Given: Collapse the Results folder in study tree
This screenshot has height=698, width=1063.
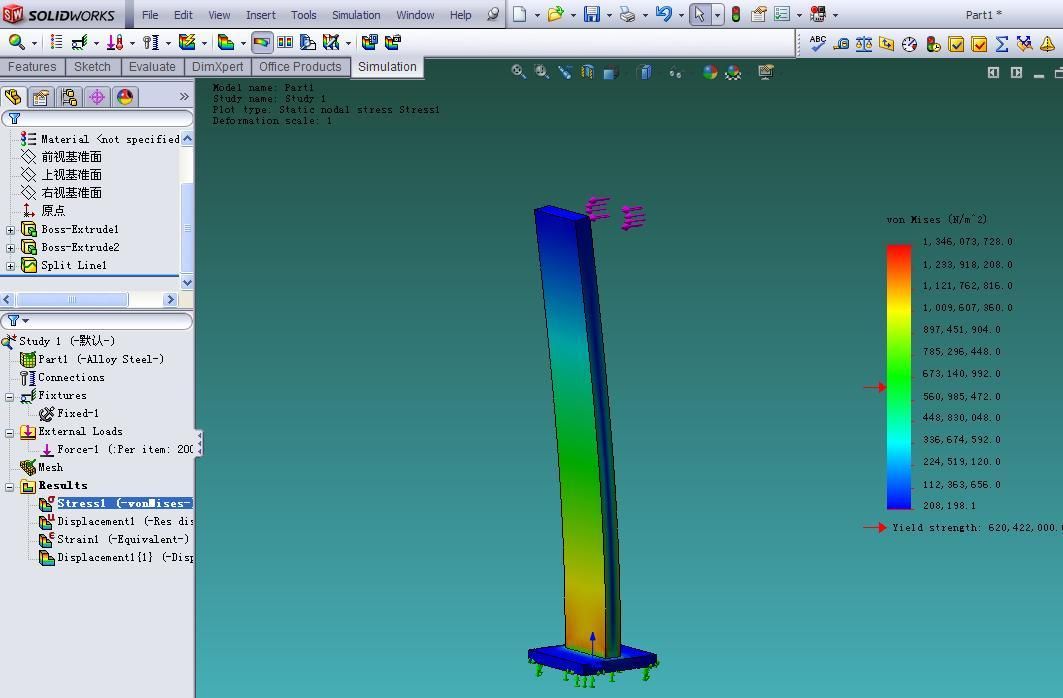Looking at the screenshot, I should [10, 487].
